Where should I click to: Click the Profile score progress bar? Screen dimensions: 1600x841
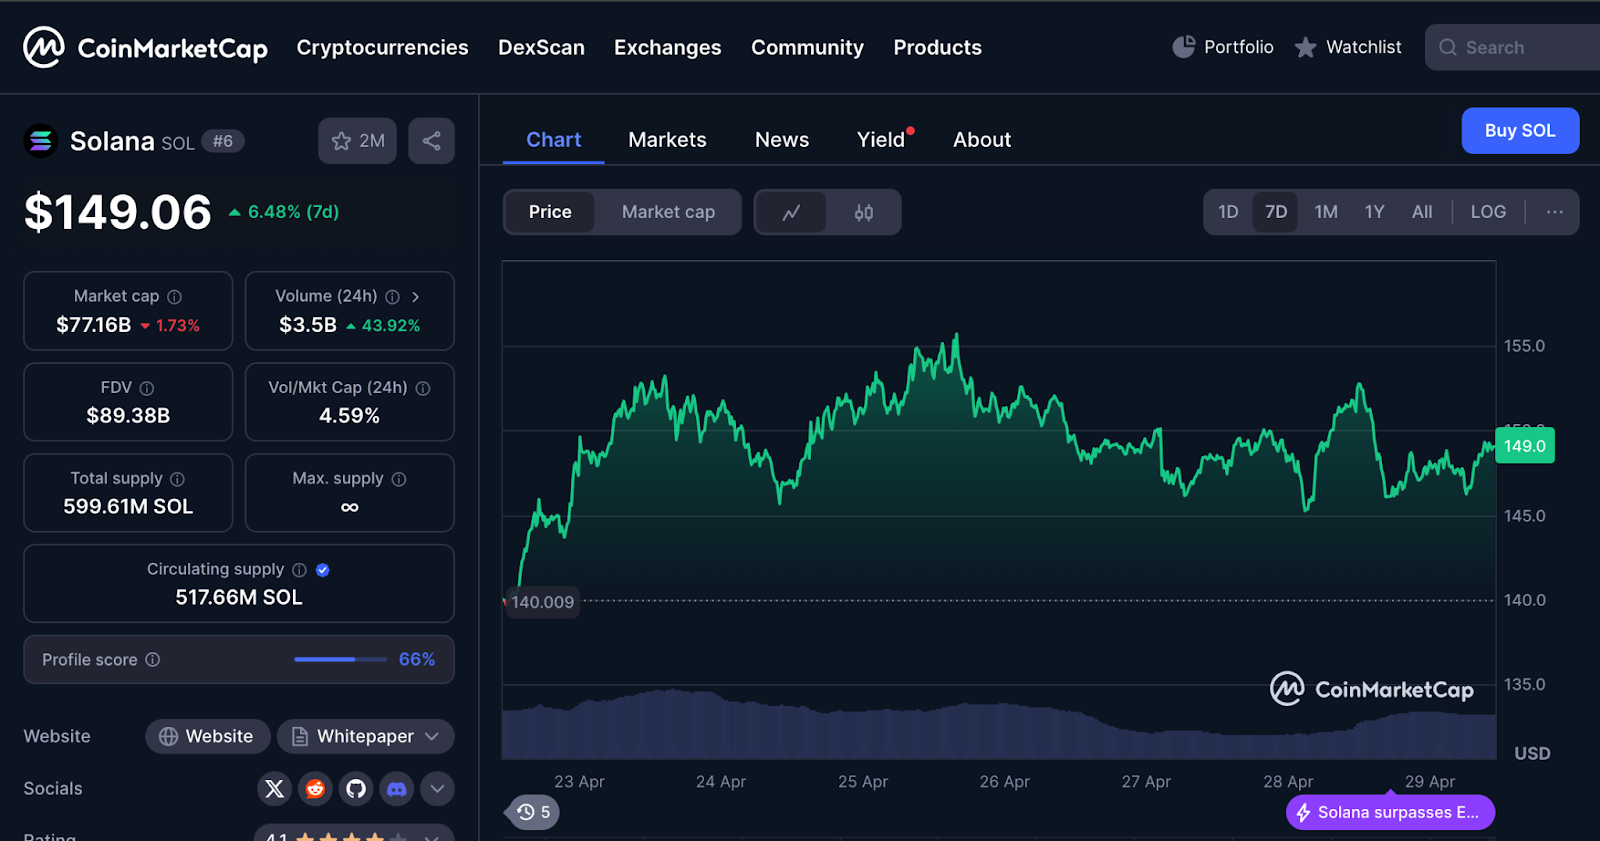point(340,660)
